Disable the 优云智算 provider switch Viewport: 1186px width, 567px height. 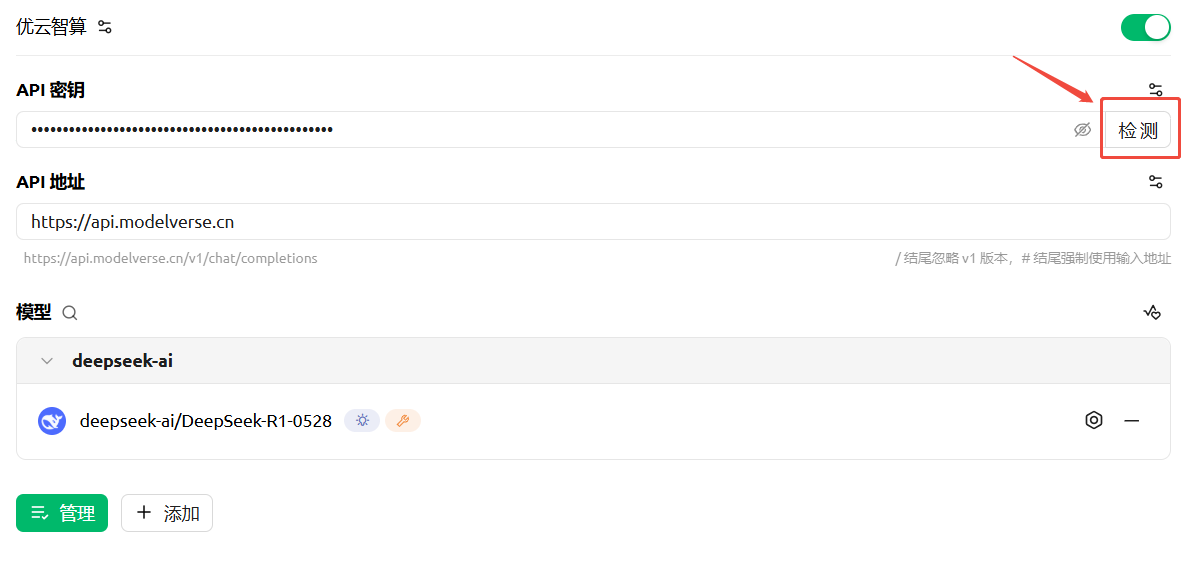pyautogui.click(x=1145, y=27)
